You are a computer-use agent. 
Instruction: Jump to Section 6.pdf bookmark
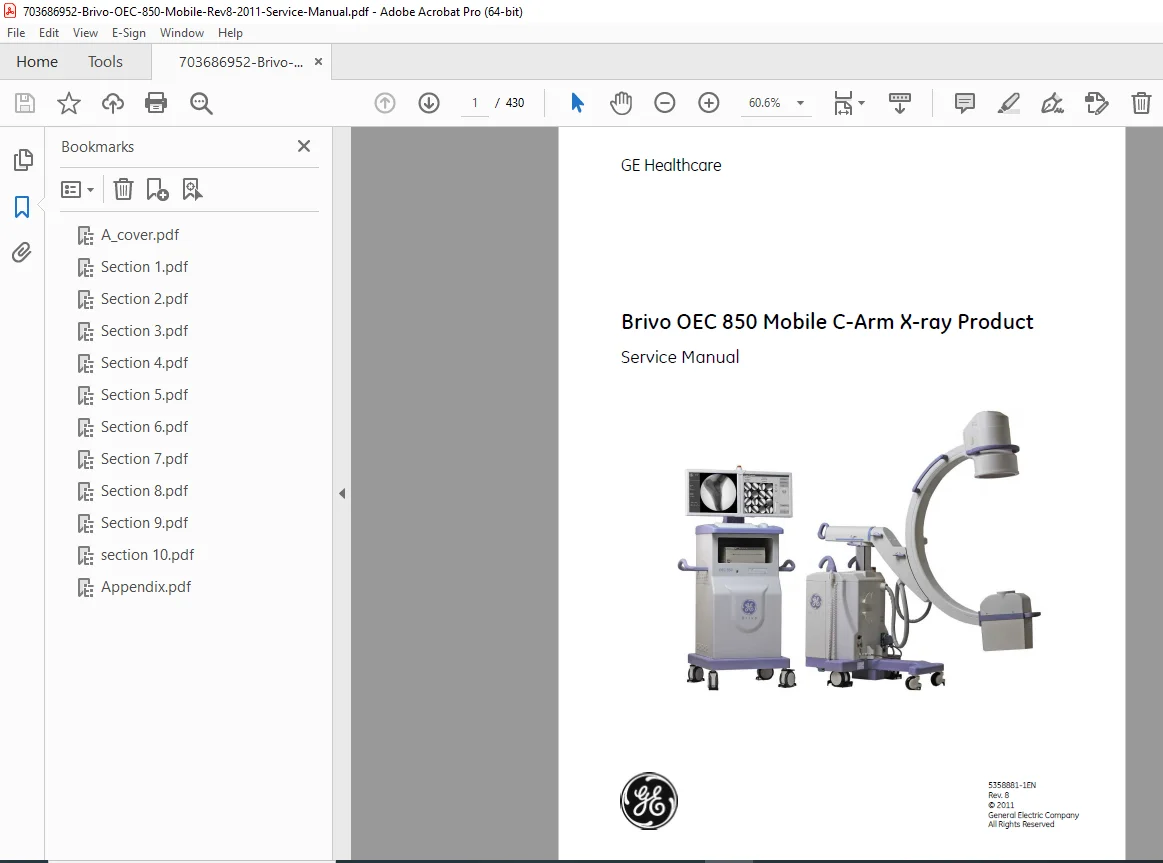point(144,427)
